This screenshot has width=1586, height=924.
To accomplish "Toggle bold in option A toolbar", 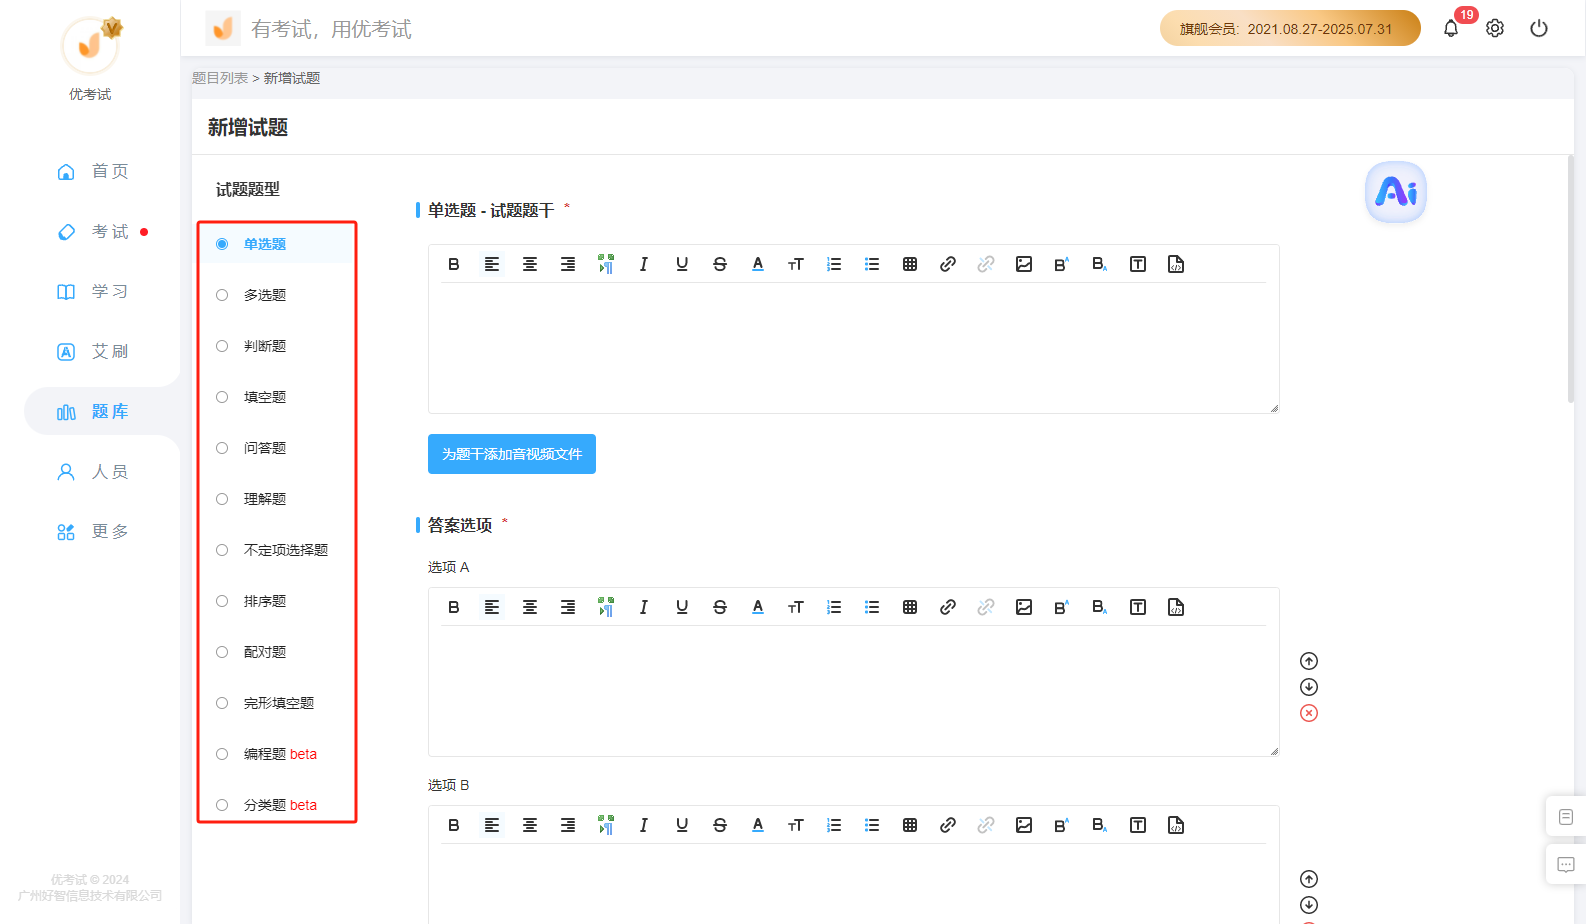I will point(454,607).
